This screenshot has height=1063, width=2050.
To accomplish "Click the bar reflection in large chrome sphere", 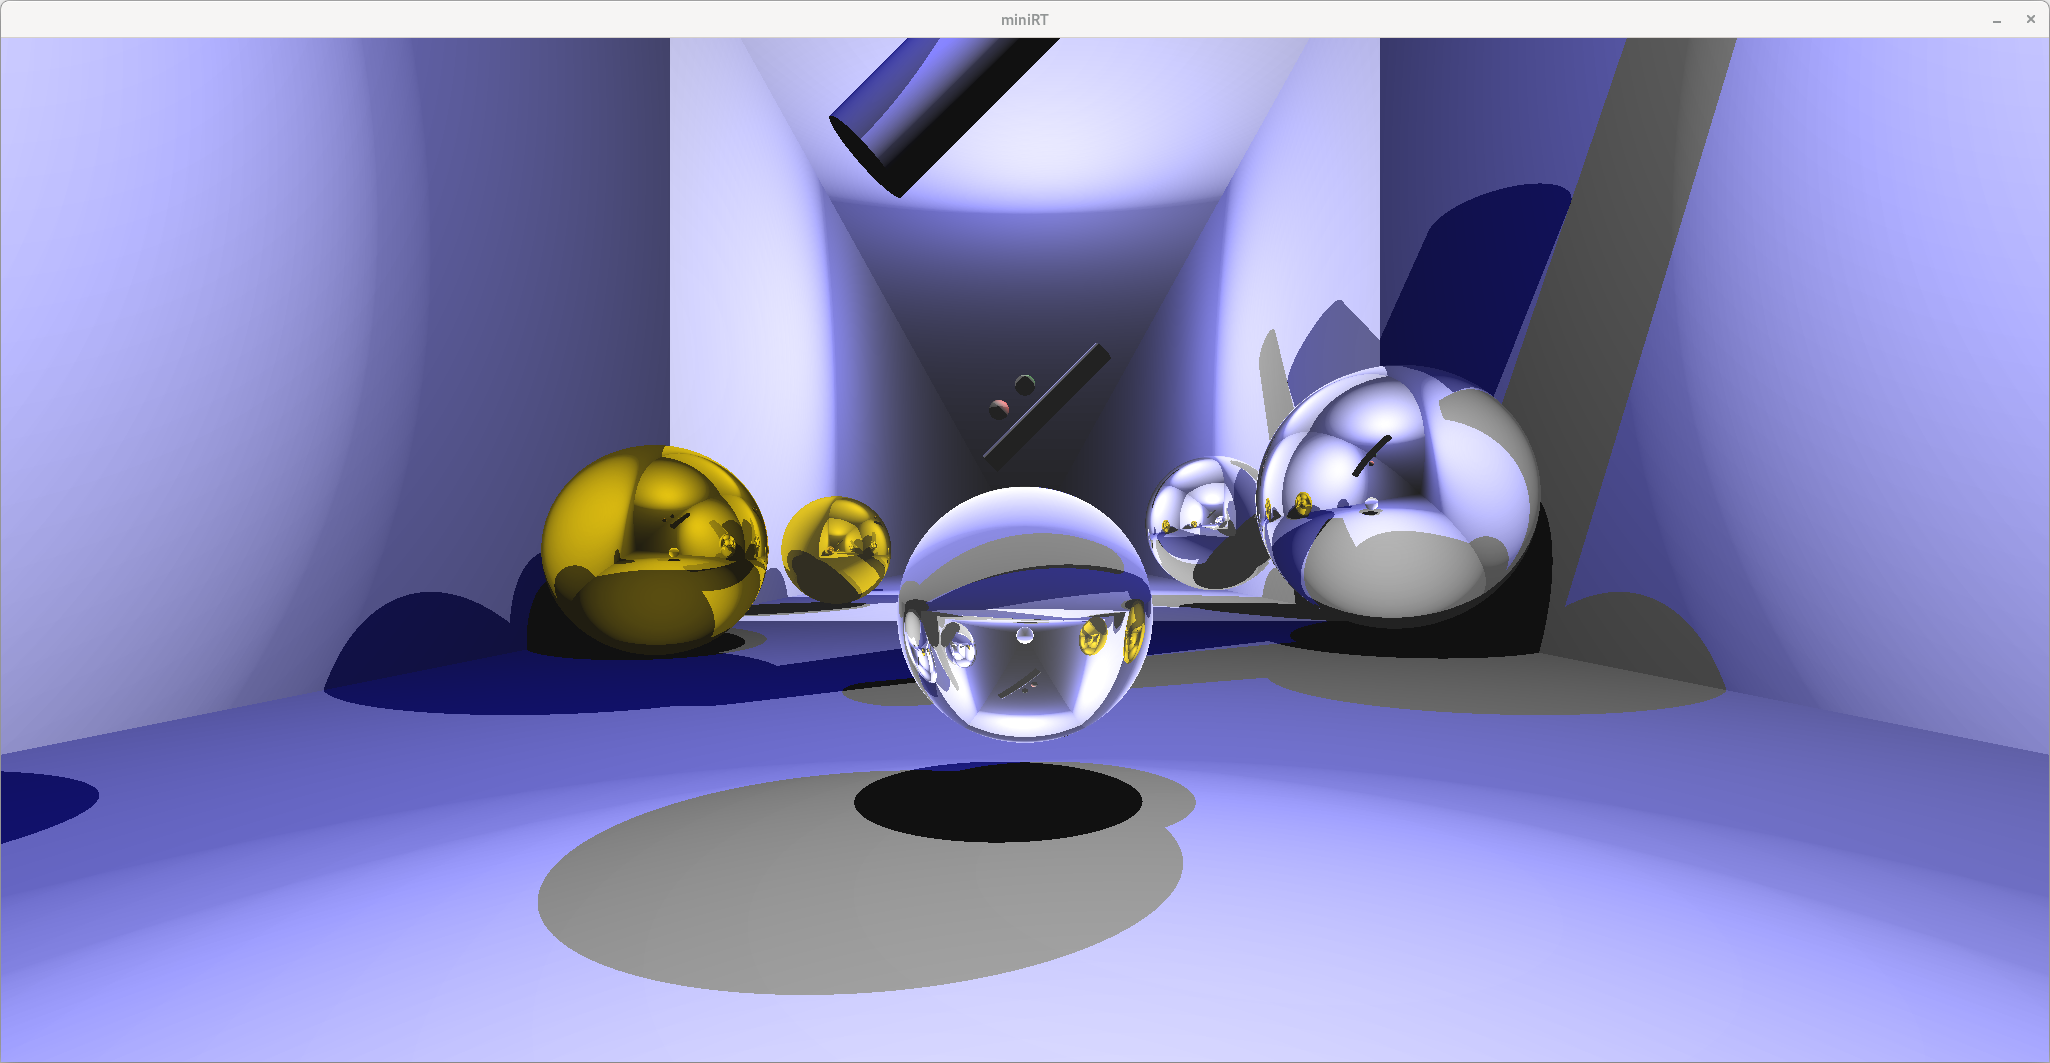I will [x=1372, y=455].
